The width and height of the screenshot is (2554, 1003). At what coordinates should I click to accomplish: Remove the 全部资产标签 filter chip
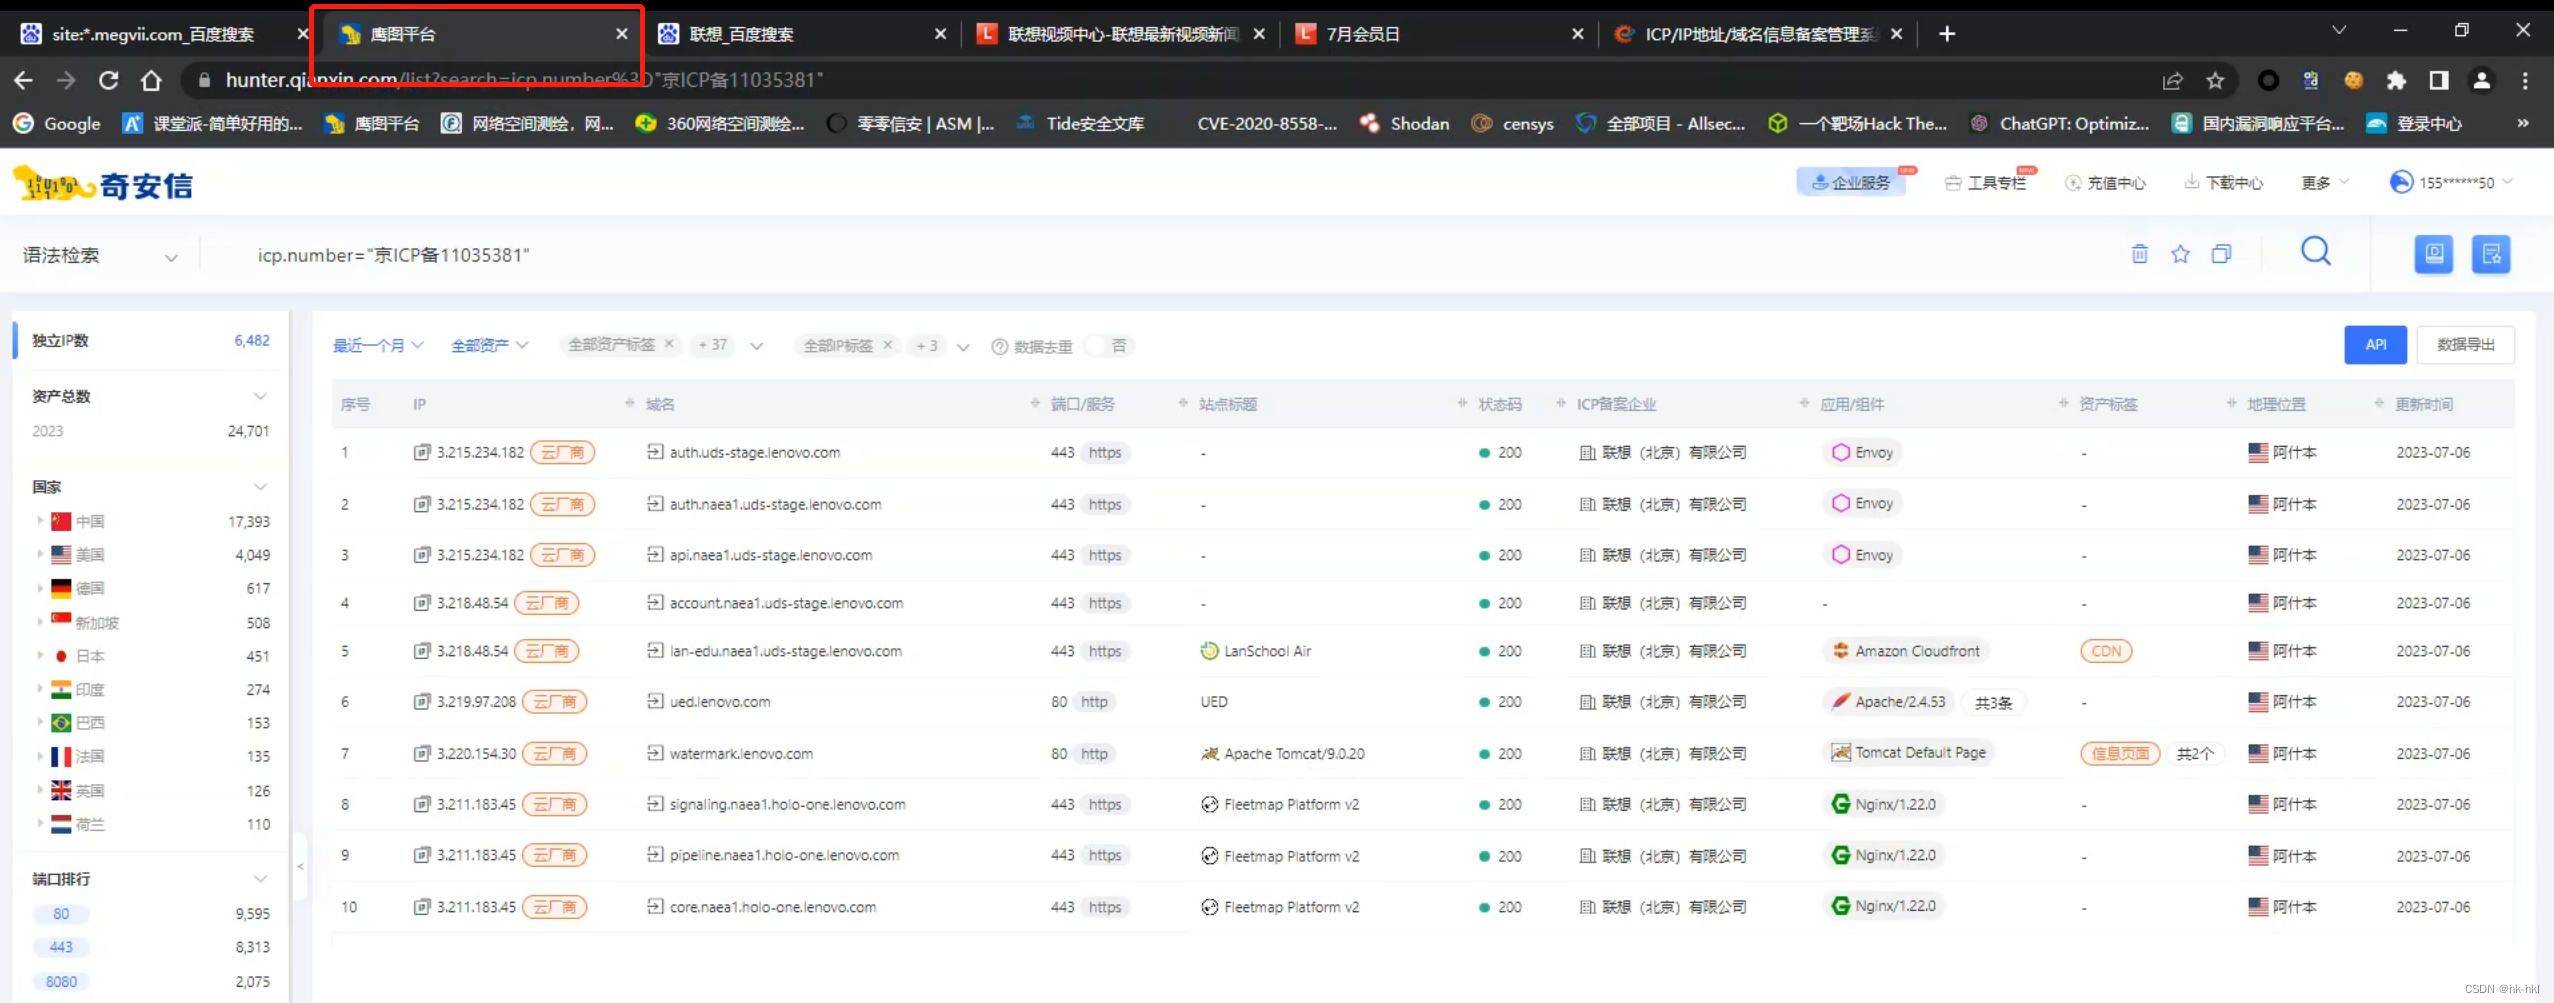669,344
